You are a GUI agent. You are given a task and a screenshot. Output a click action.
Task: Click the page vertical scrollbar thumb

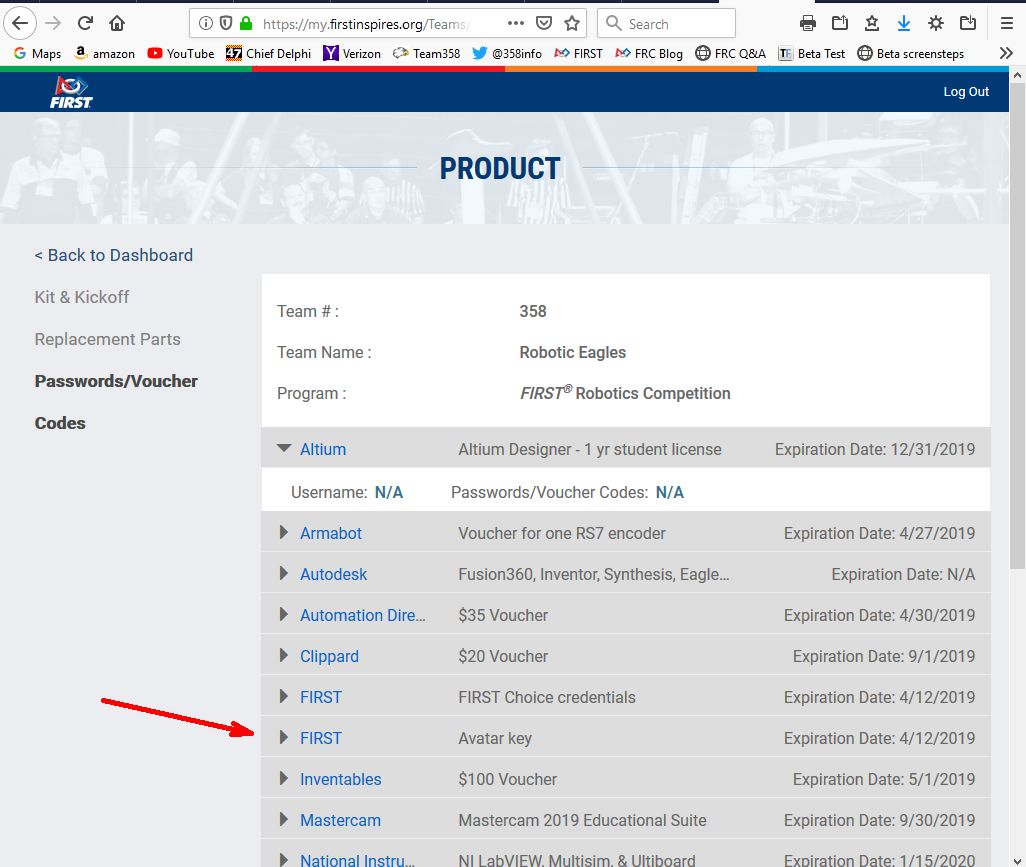pos(1017,325)
